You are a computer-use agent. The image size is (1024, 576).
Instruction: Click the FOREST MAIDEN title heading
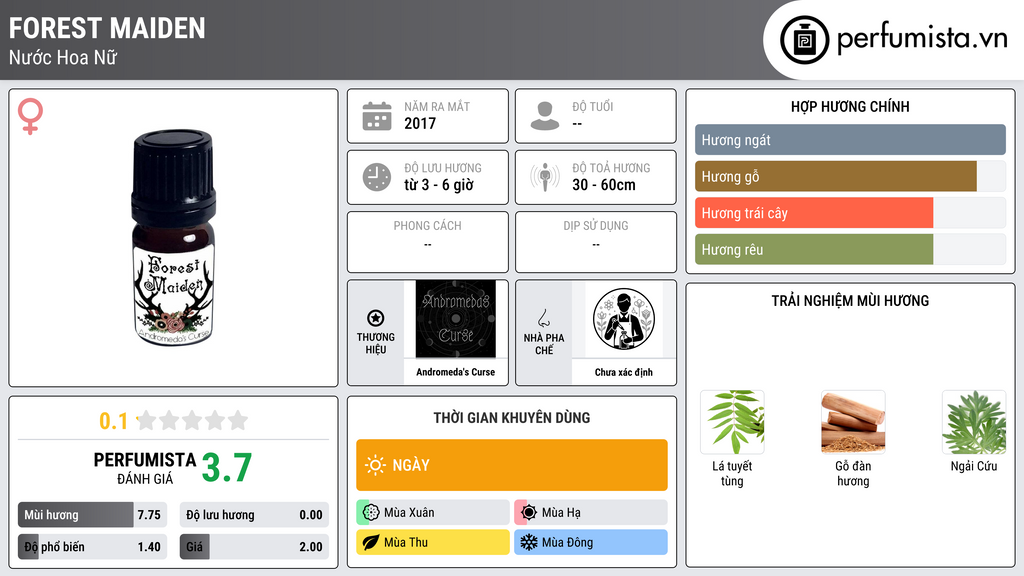(x=107, y=28)
